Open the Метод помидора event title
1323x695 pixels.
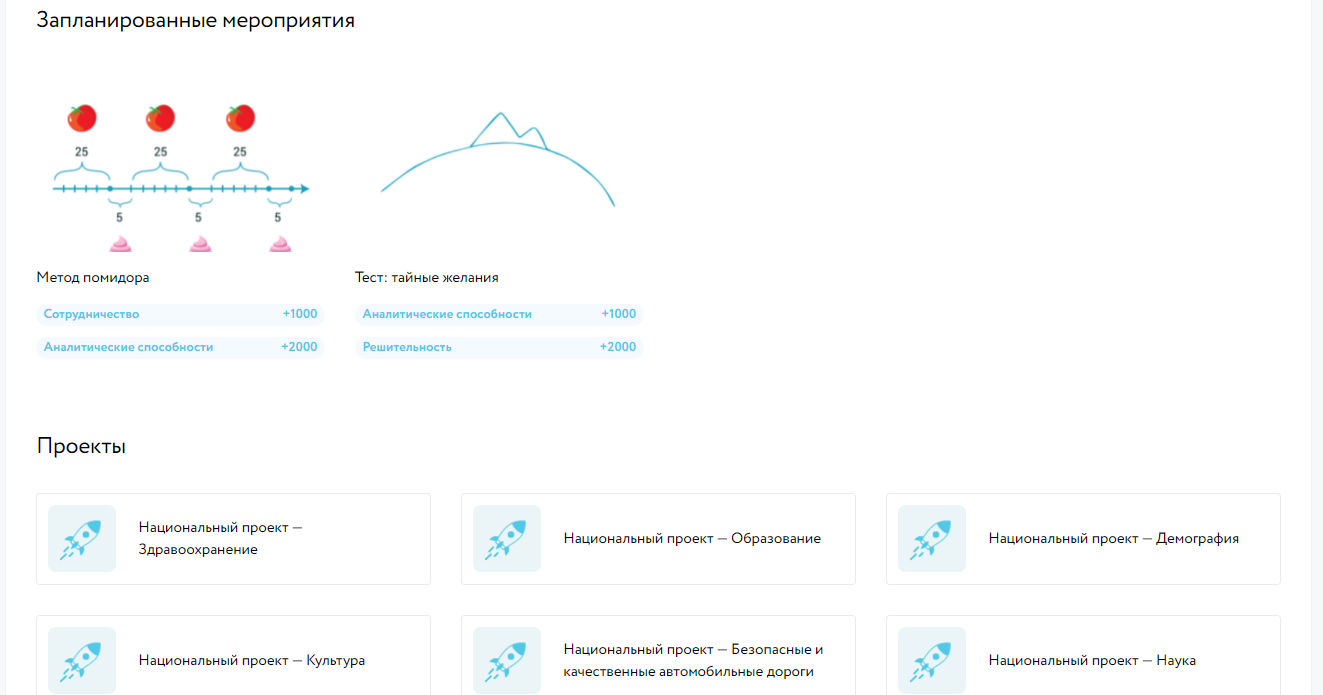coord(93,277)
